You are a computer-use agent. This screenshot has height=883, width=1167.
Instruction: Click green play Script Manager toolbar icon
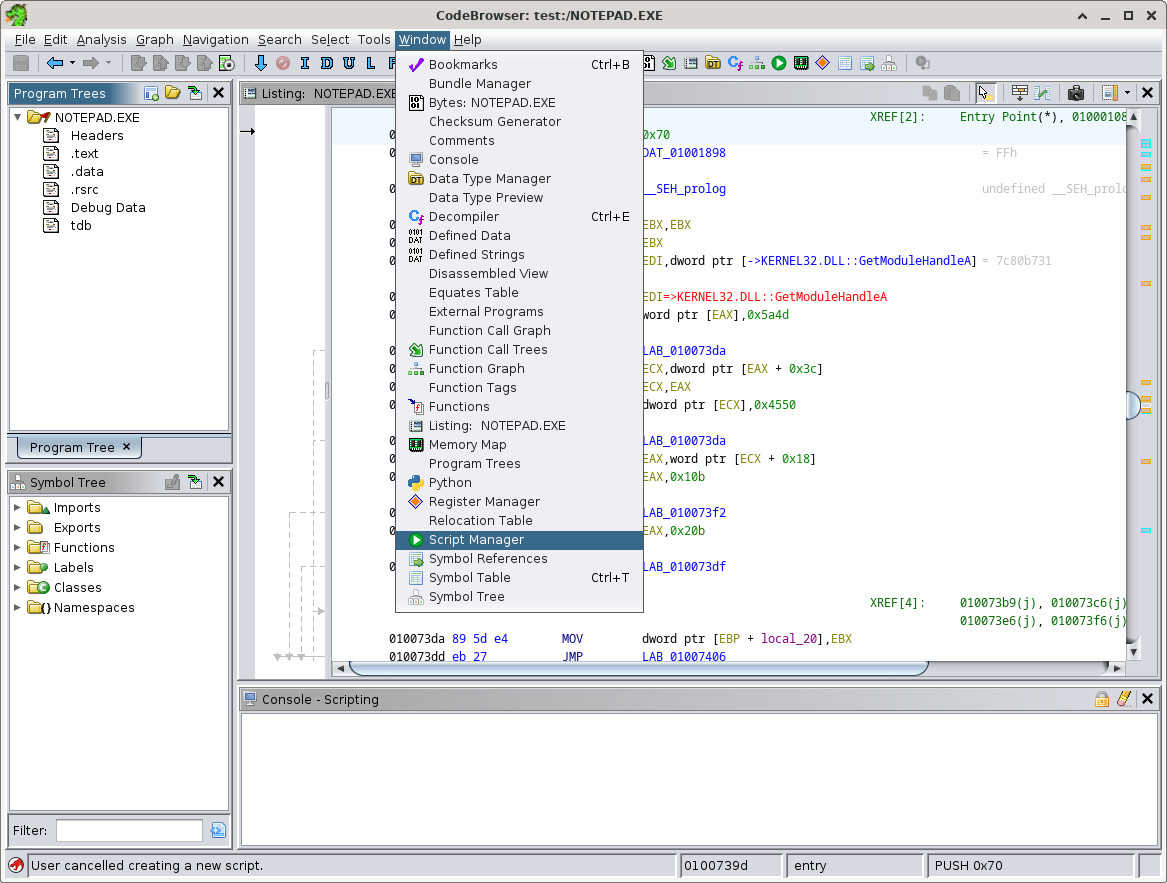click(779, 63)
